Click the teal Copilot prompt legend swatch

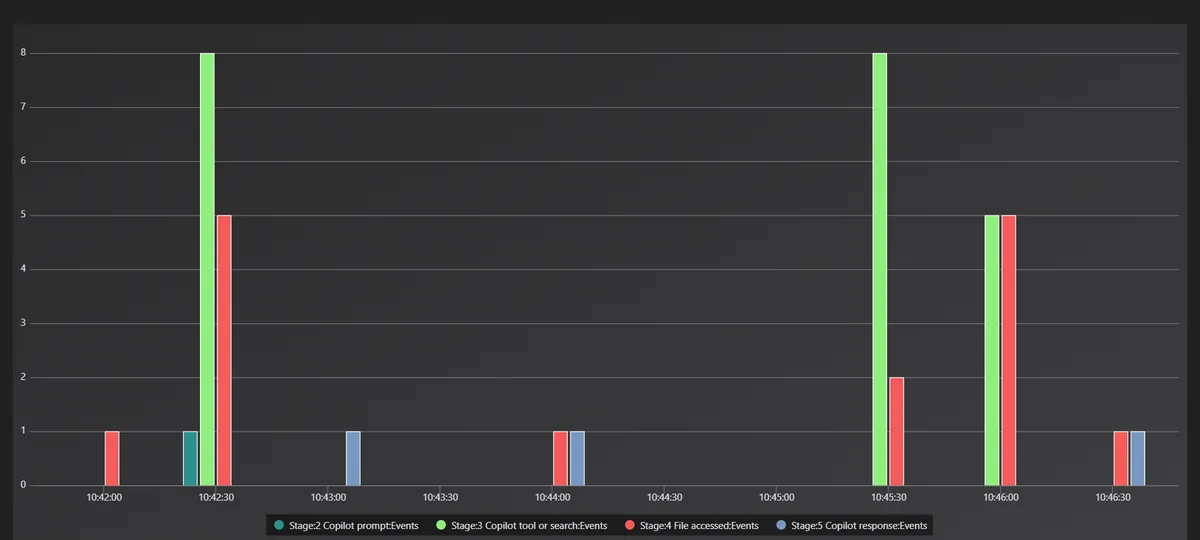[x=278, y=525]
